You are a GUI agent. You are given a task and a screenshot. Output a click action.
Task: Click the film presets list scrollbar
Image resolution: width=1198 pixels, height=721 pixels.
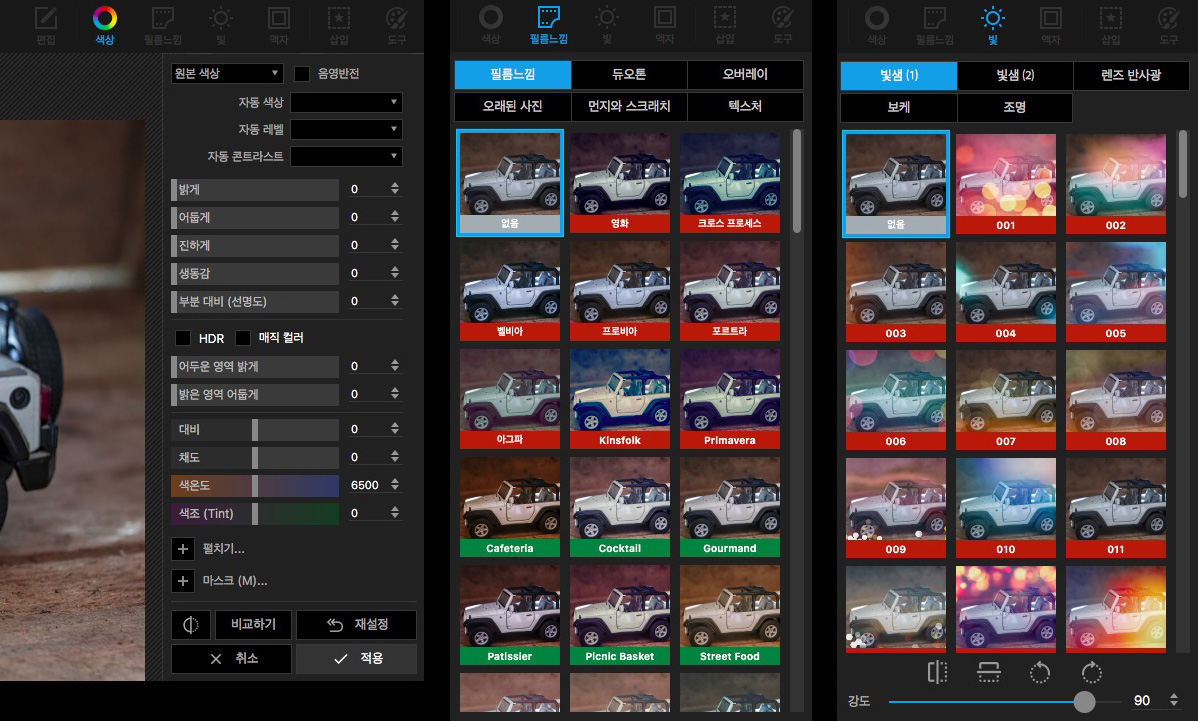pos(797,182)
